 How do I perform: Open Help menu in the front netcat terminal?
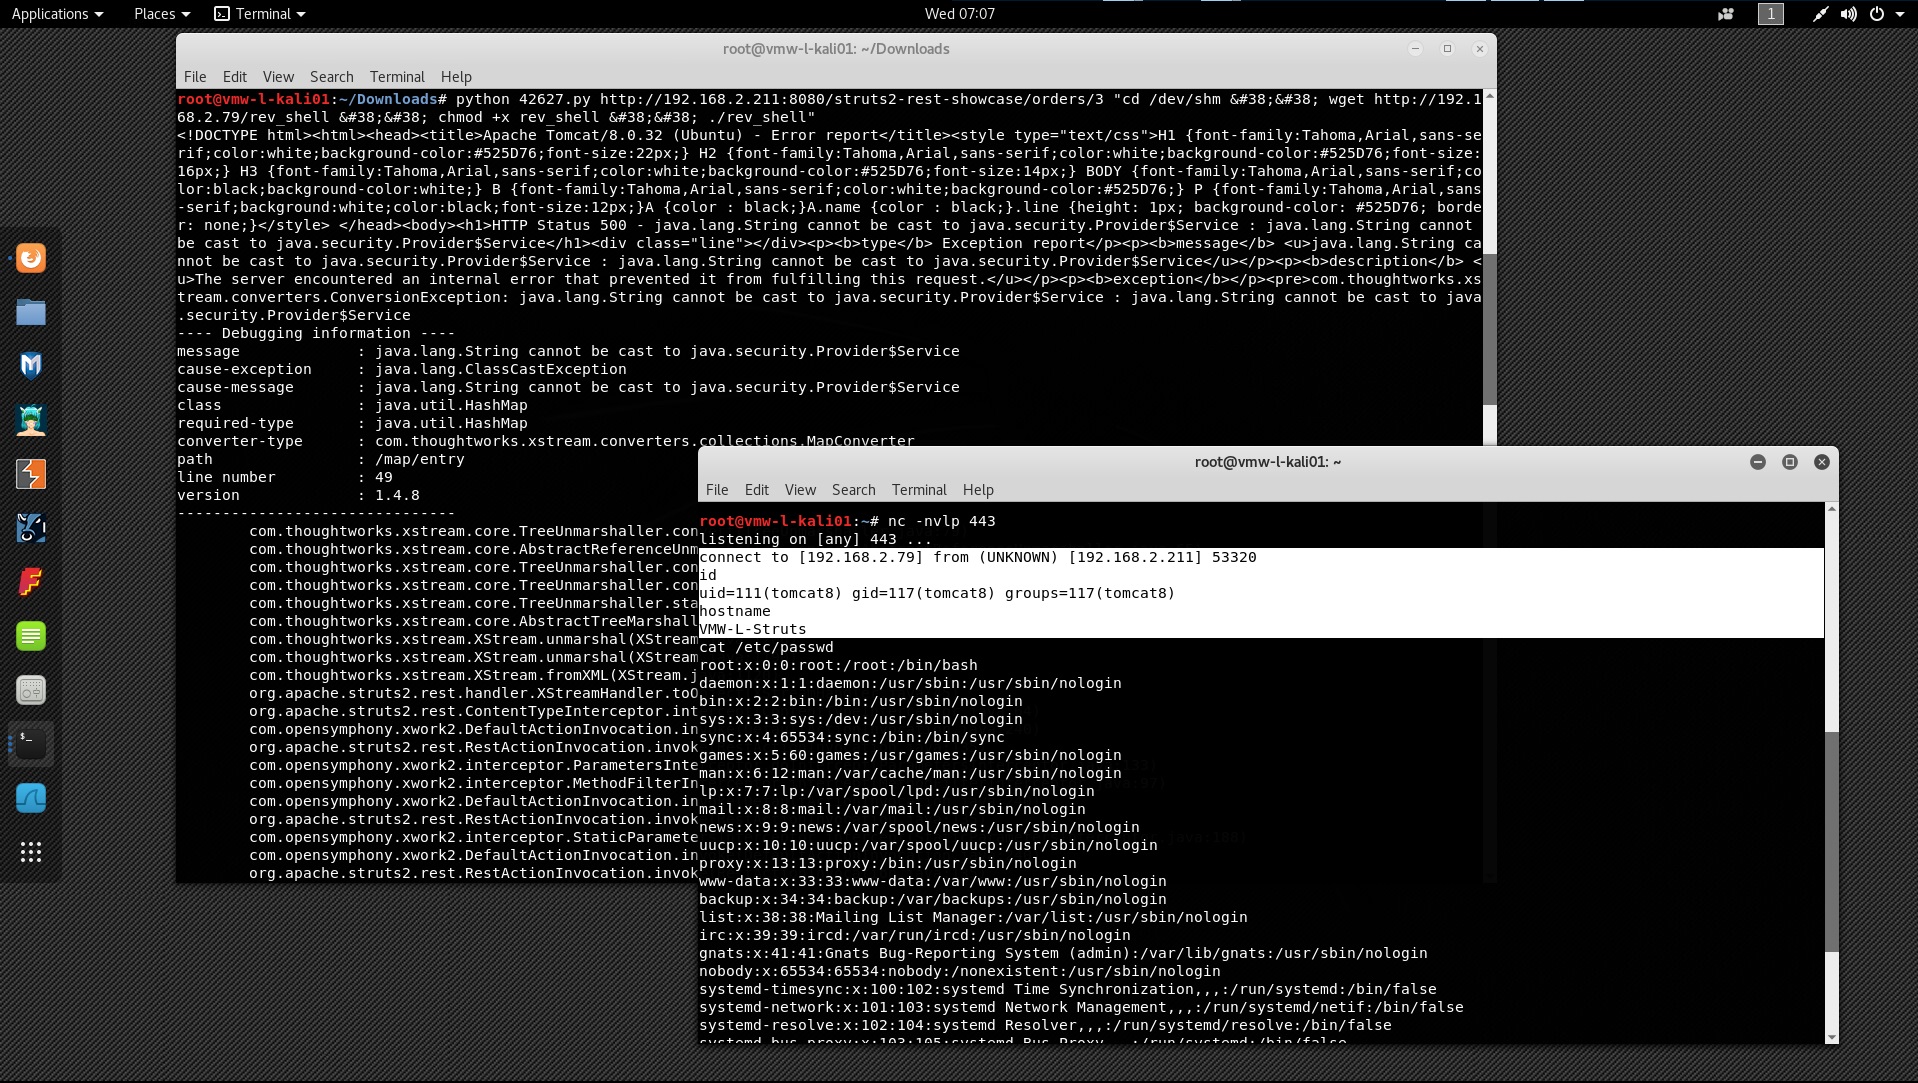[978, 490]
